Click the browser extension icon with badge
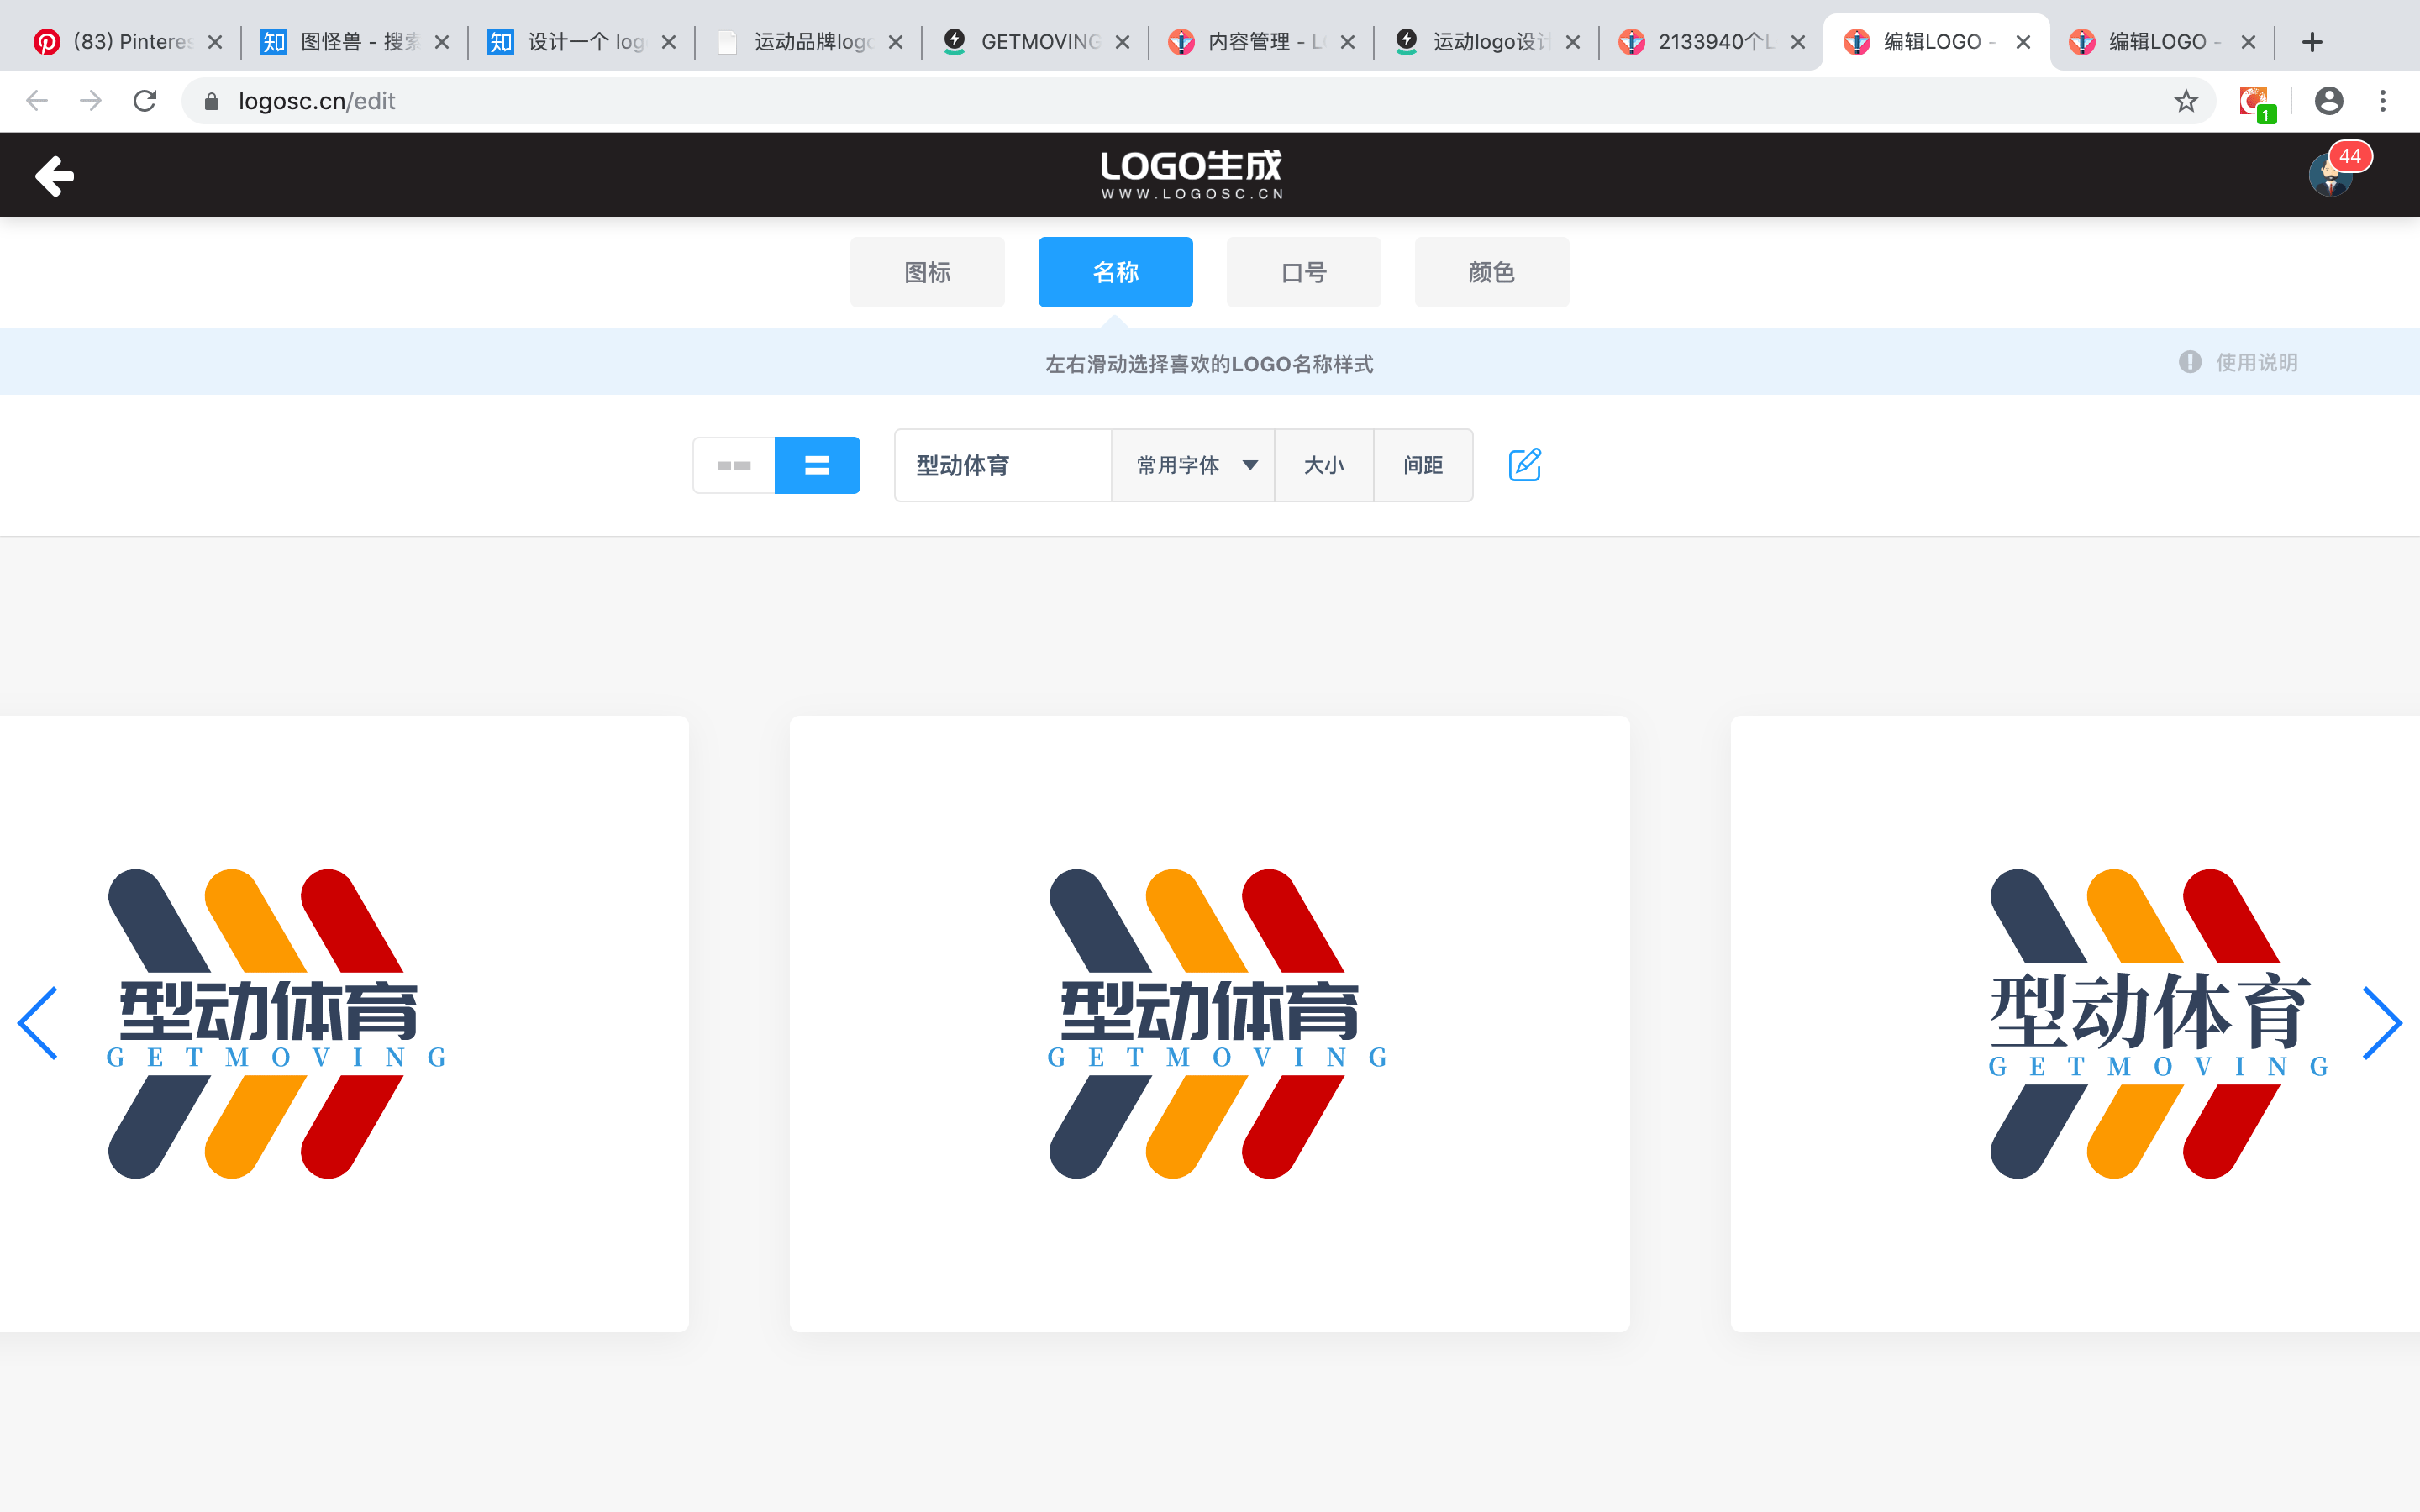 click(2257, 103)
